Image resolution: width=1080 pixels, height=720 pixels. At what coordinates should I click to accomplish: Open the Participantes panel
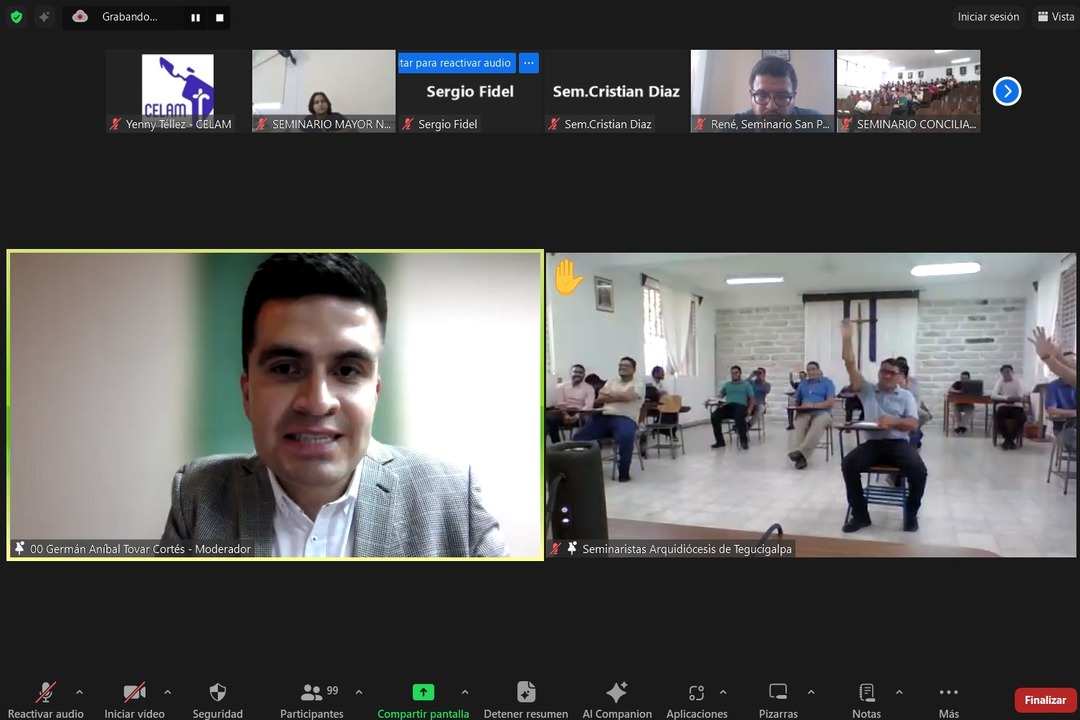tap(312, 693)
